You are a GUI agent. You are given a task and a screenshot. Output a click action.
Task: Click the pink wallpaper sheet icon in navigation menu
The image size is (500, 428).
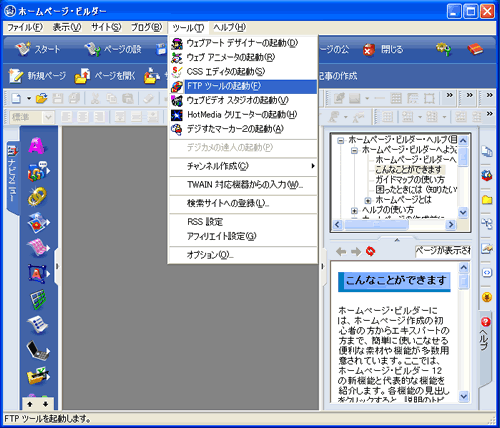coord(38,248)
